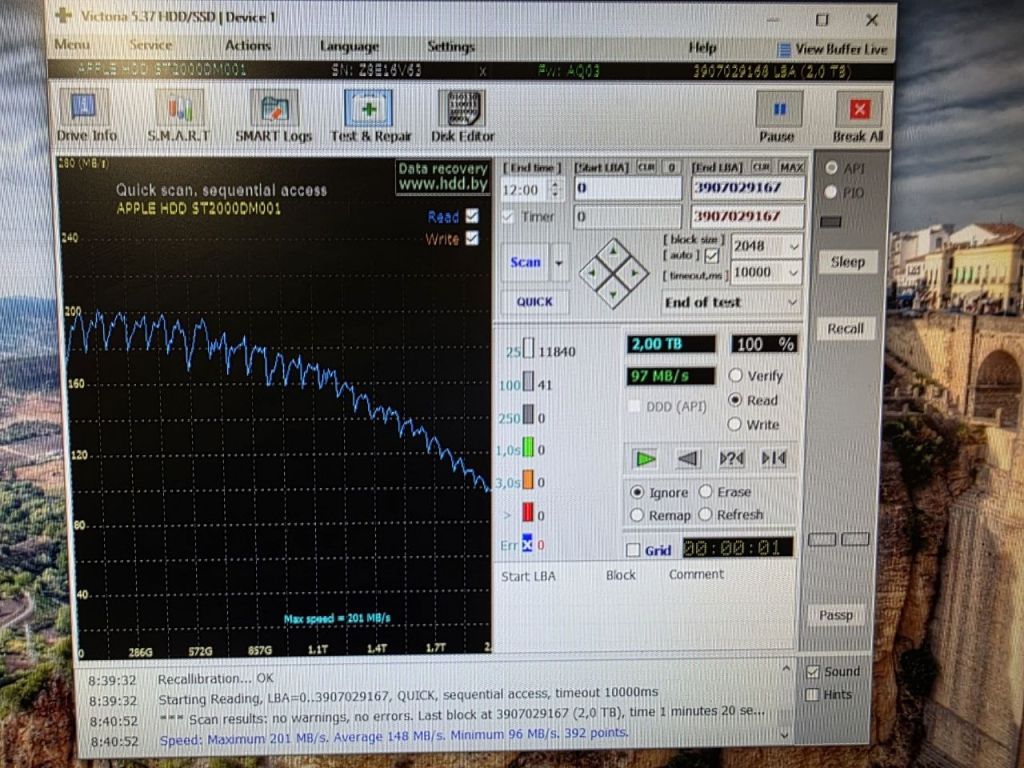Click the Sleep button
The image size is (1024, 768).
847,263
